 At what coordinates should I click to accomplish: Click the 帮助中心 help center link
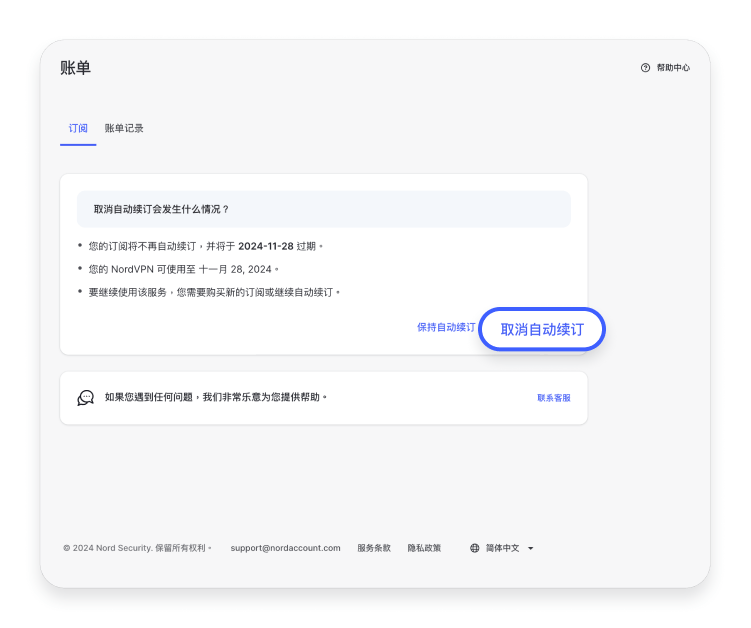pyautogui.click(x=673, y=68)
